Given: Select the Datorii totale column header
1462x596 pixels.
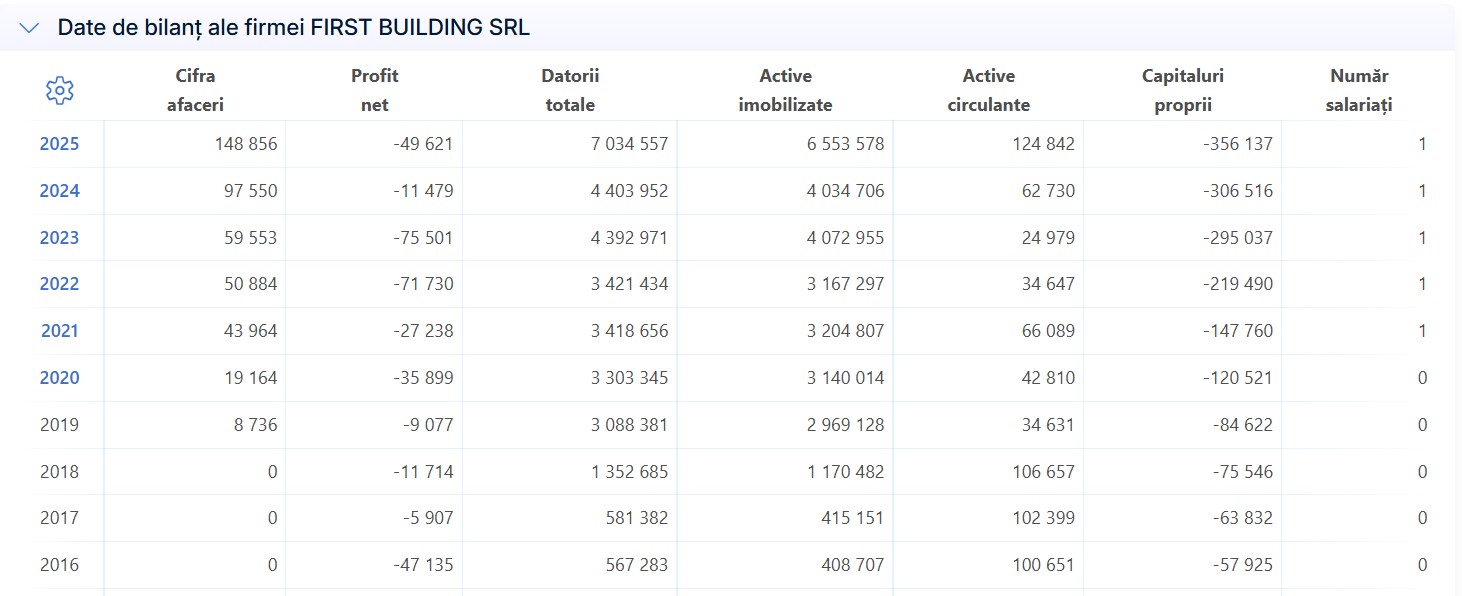Looking at the screenshot, I should tap(570, 90).
